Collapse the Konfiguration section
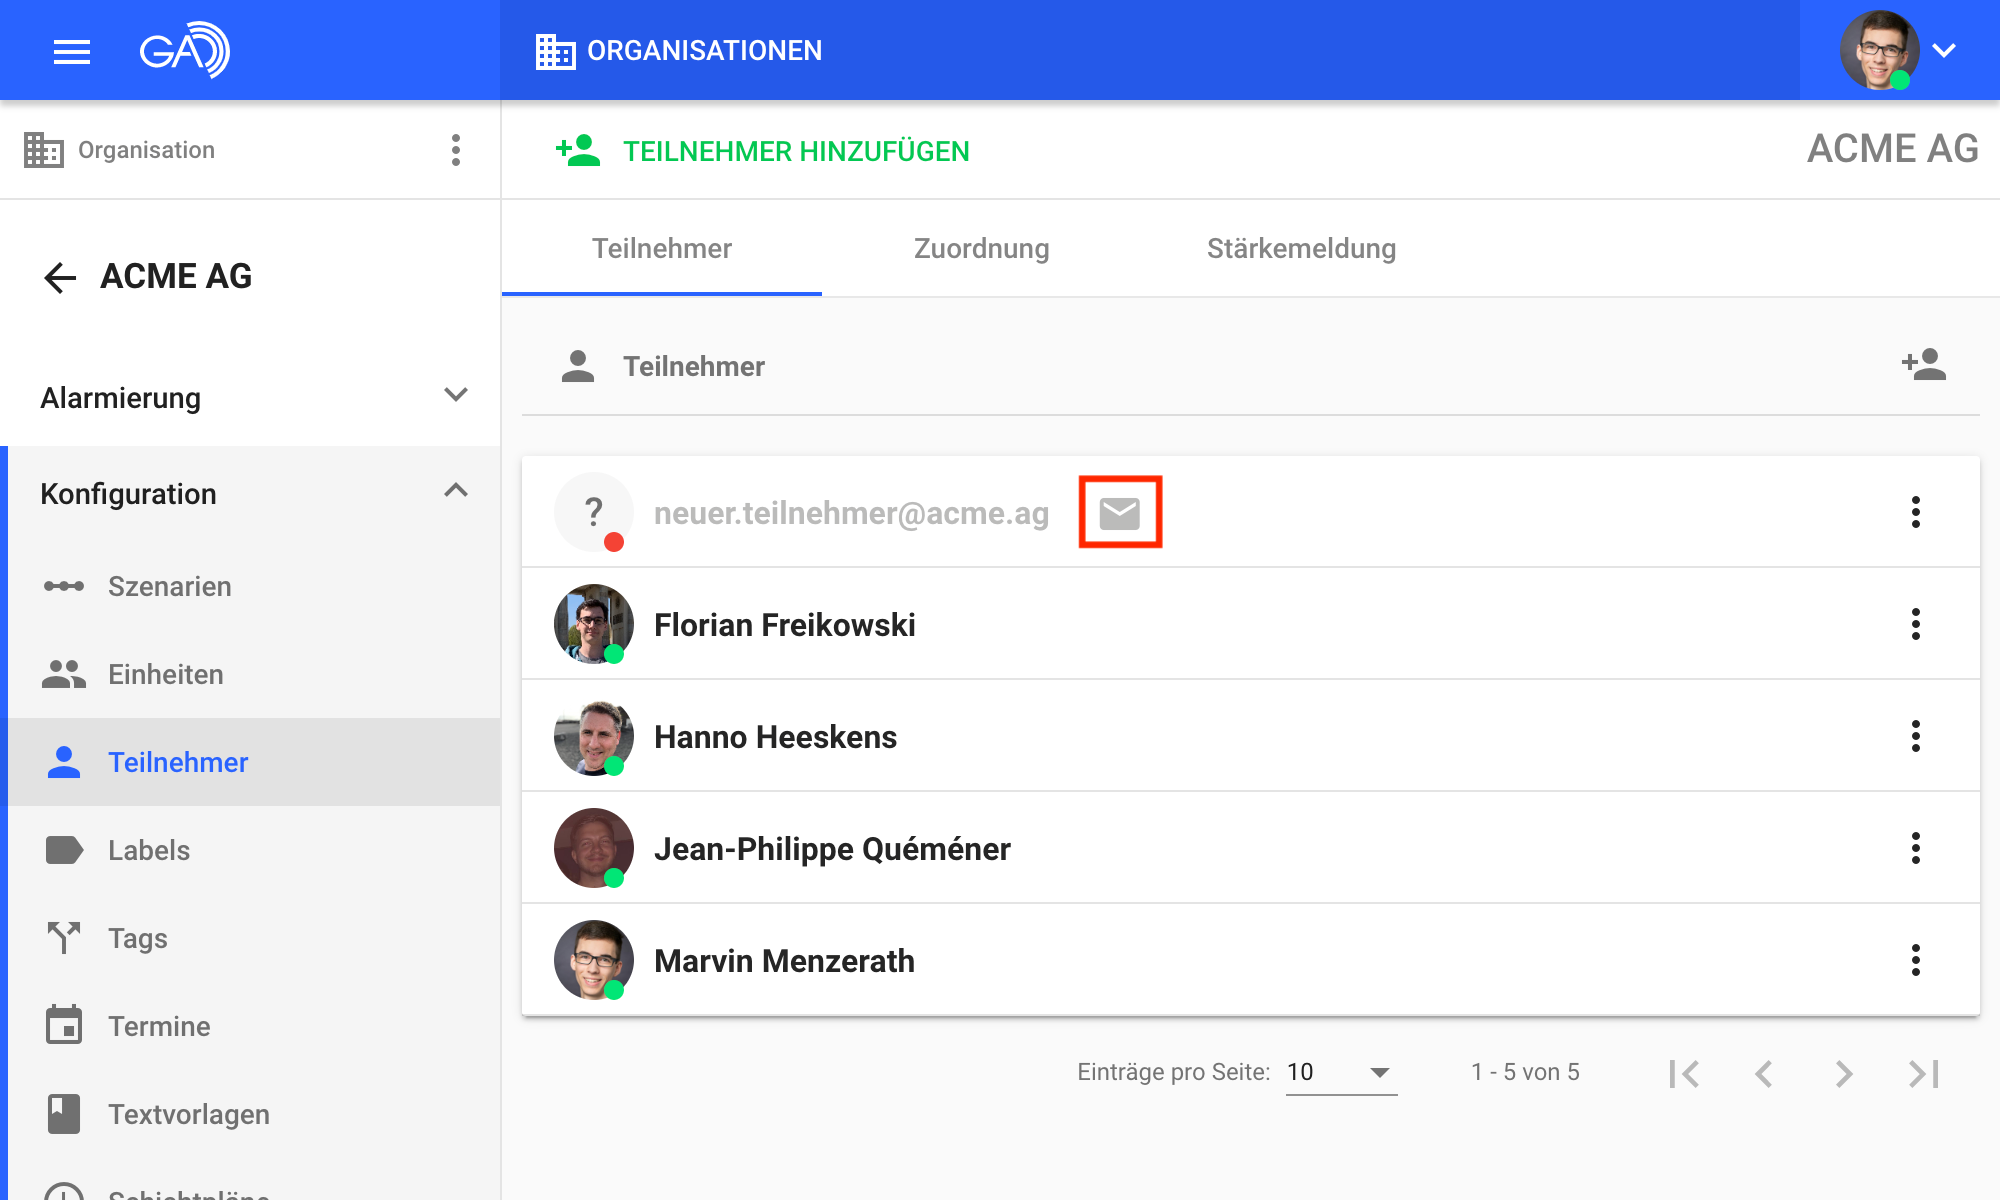 pos(455,492)
